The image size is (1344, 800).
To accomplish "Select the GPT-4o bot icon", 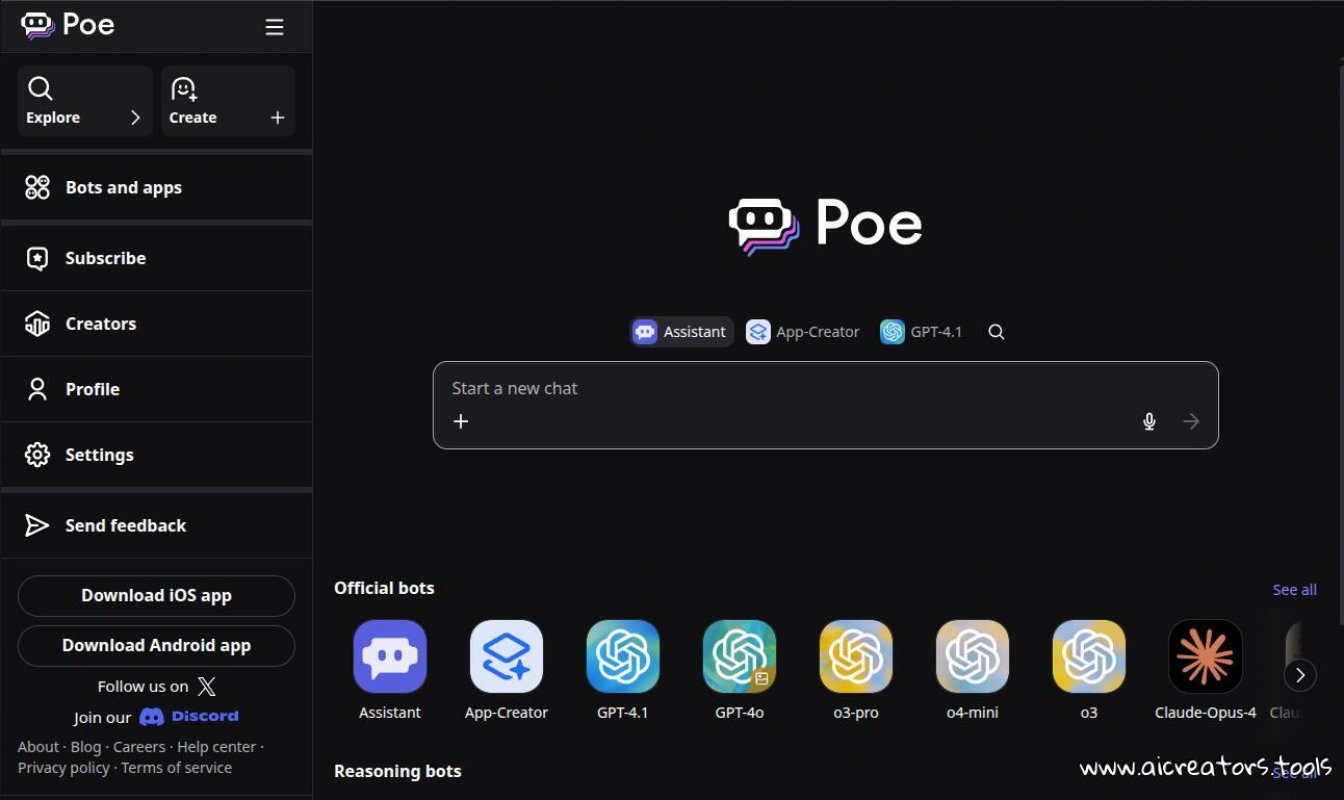I will click(x=739, y=657).
